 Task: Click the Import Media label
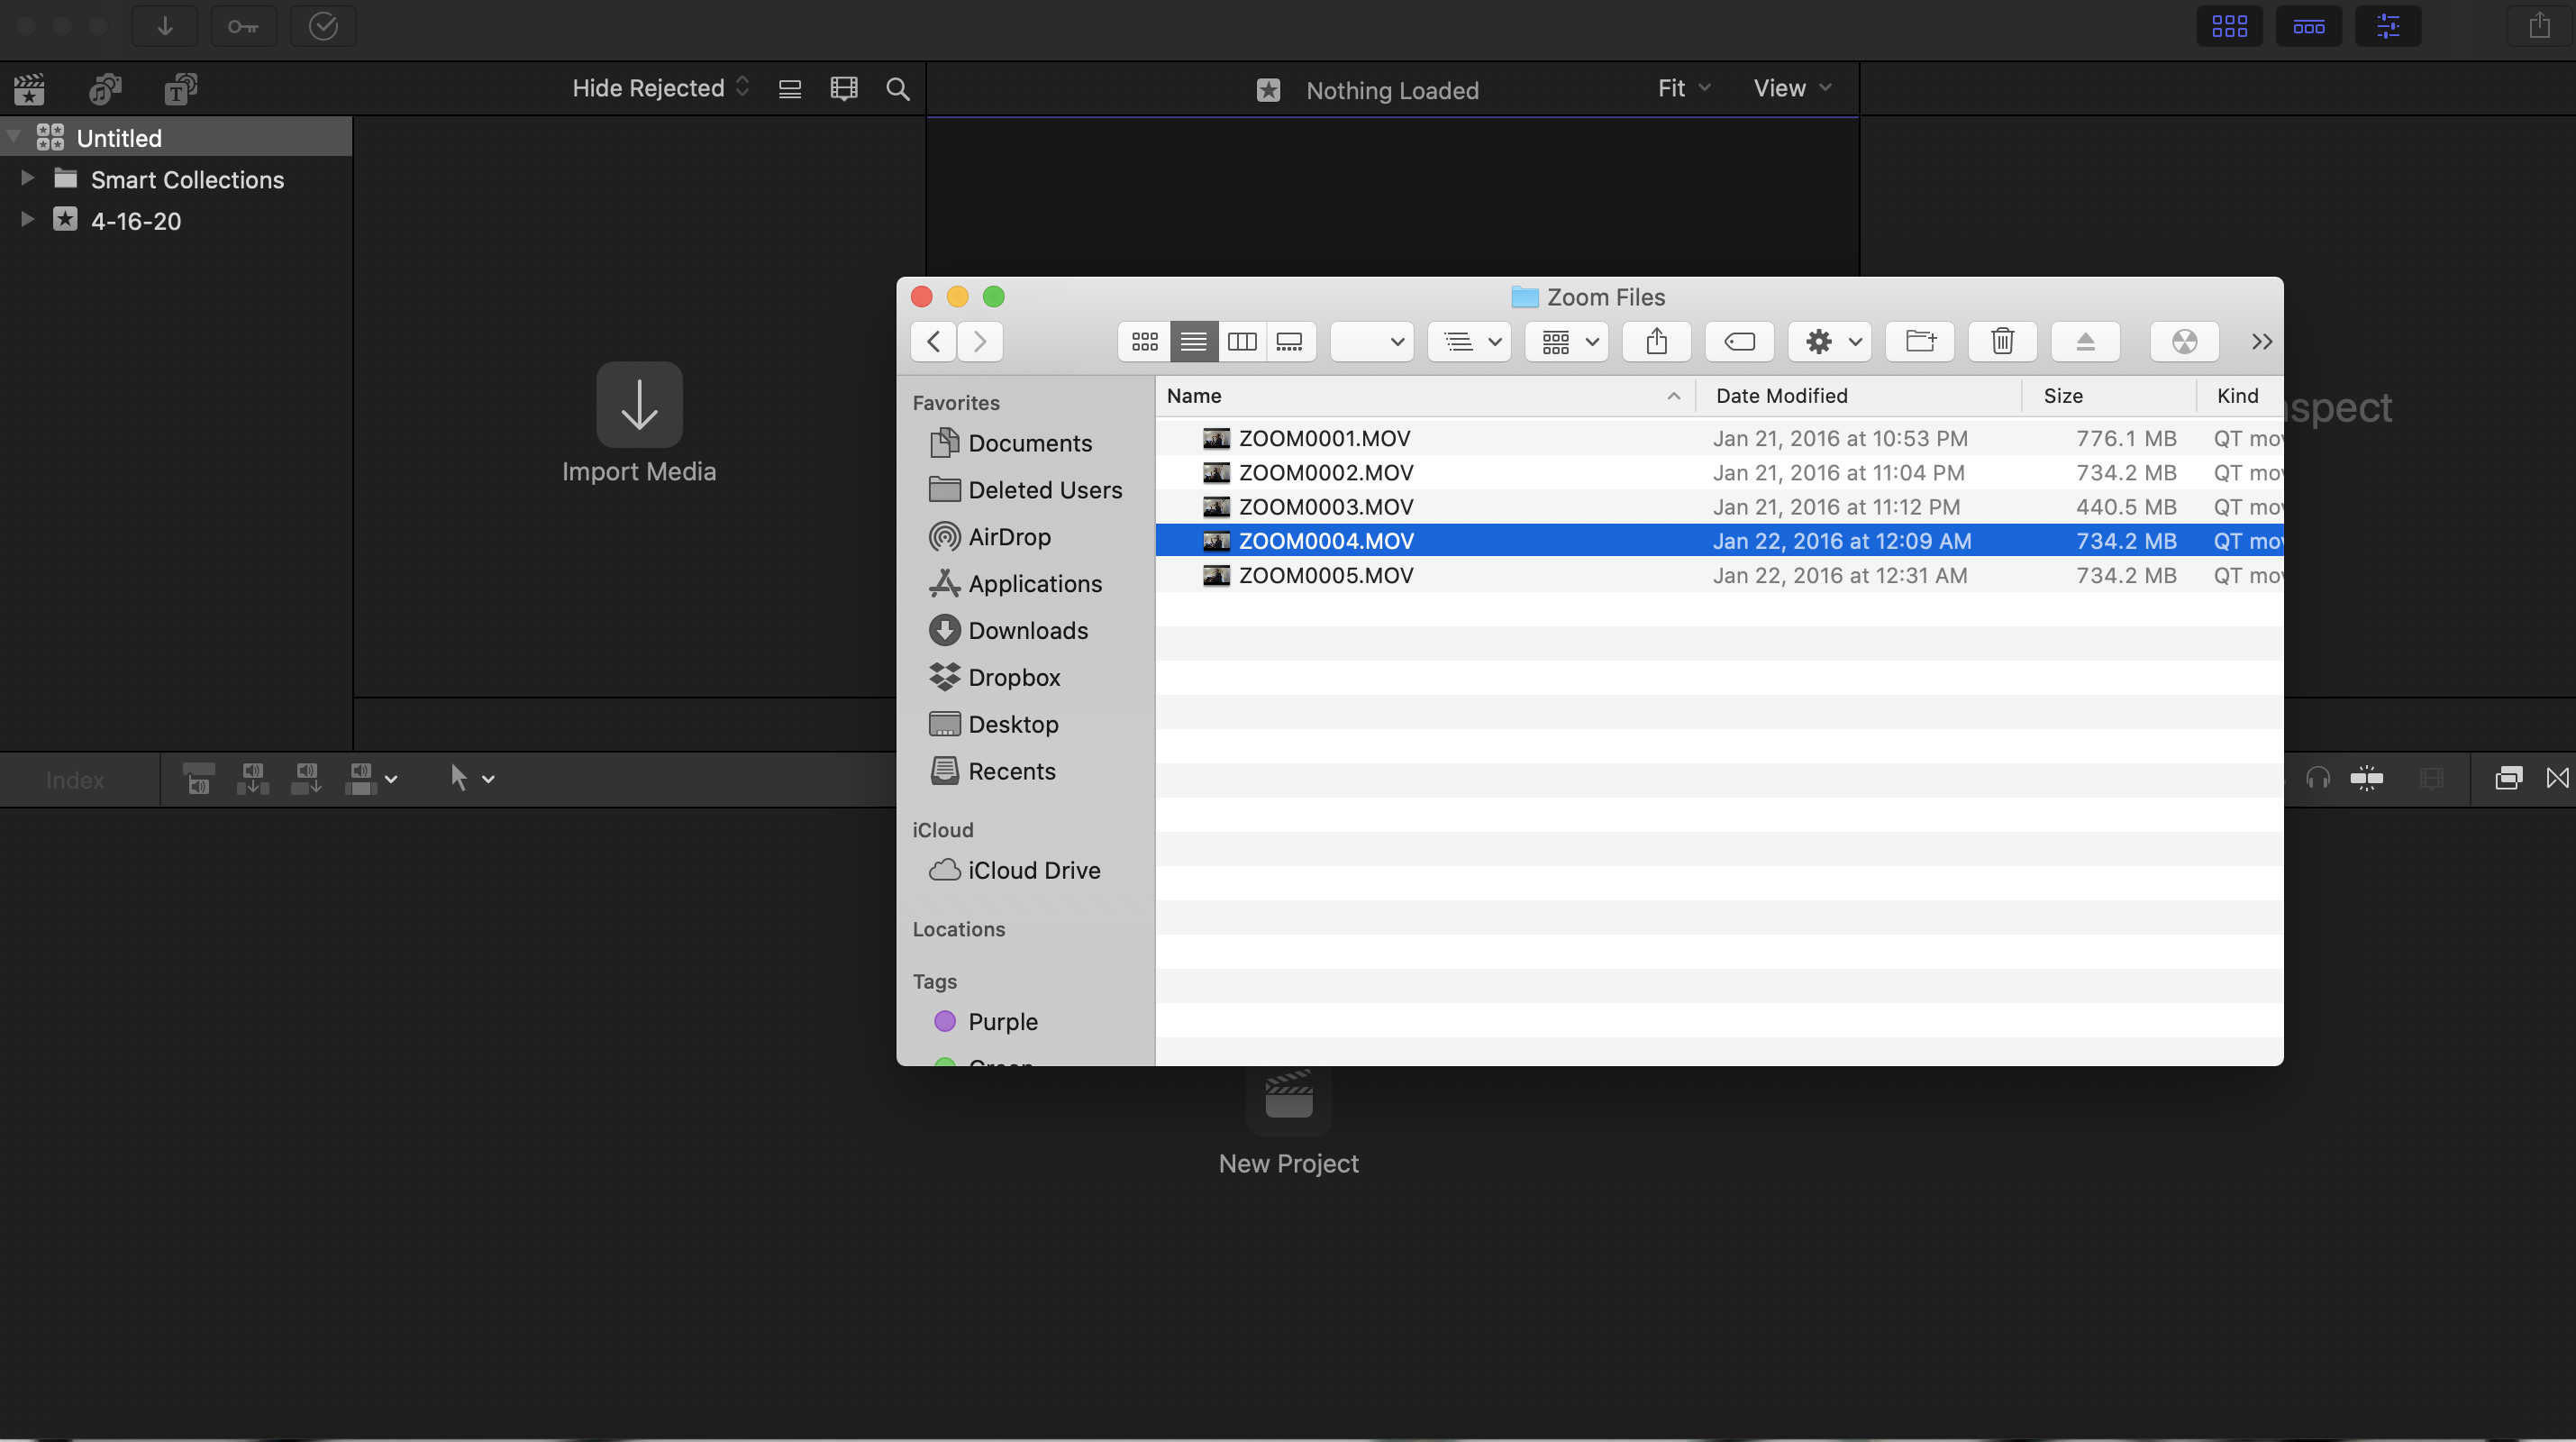(639, 471)
